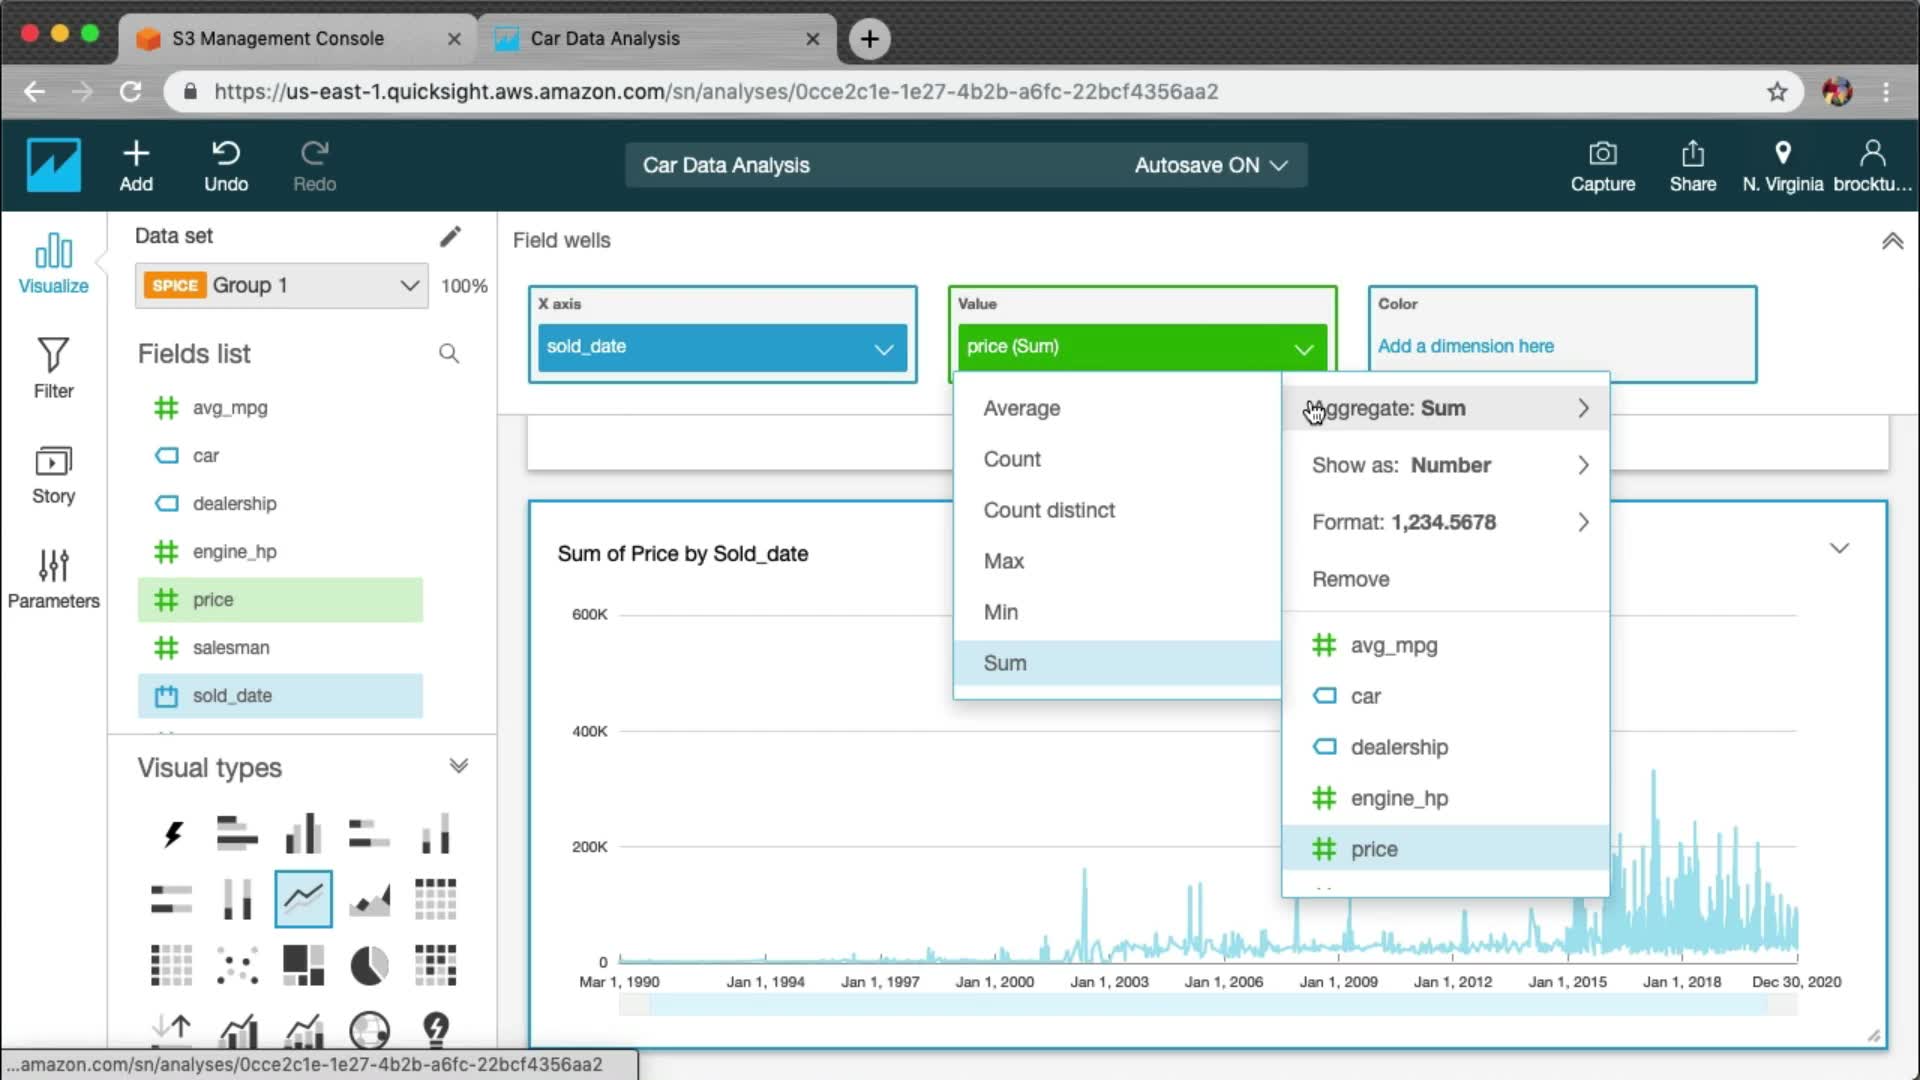Select Count distinct aggregate option

point(1048,510)
